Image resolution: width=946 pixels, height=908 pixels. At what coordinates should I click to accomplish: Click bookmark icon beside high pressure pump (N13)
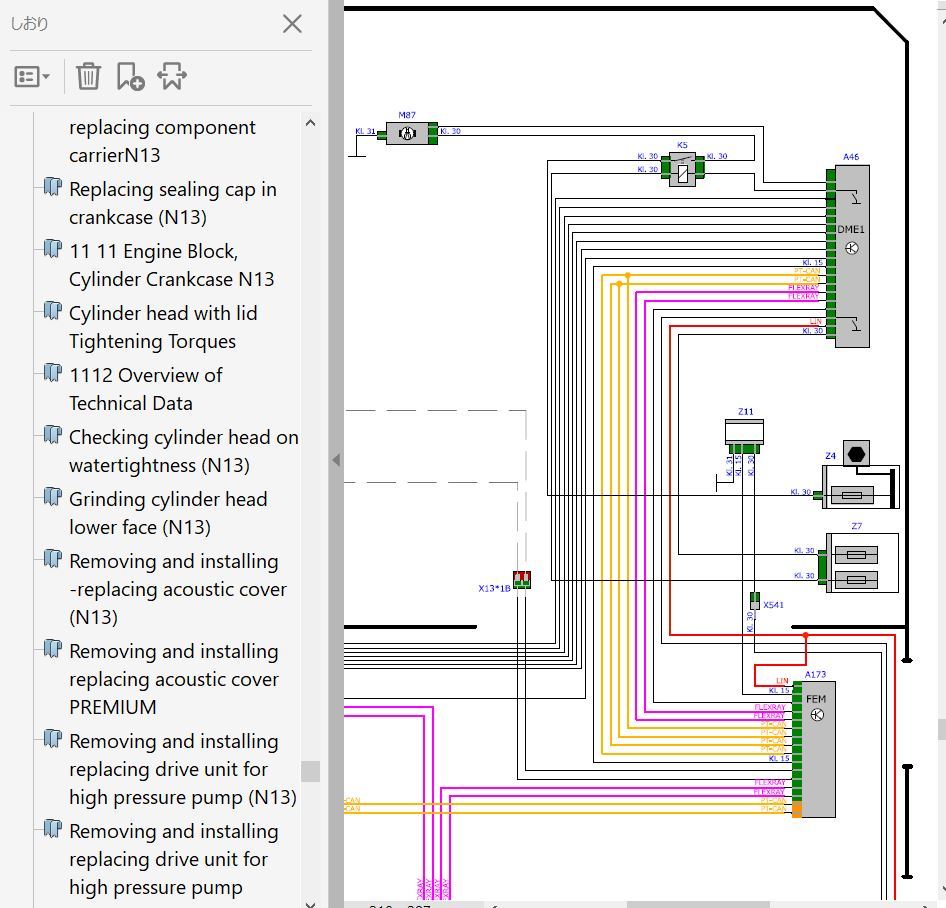click(52, 738)
